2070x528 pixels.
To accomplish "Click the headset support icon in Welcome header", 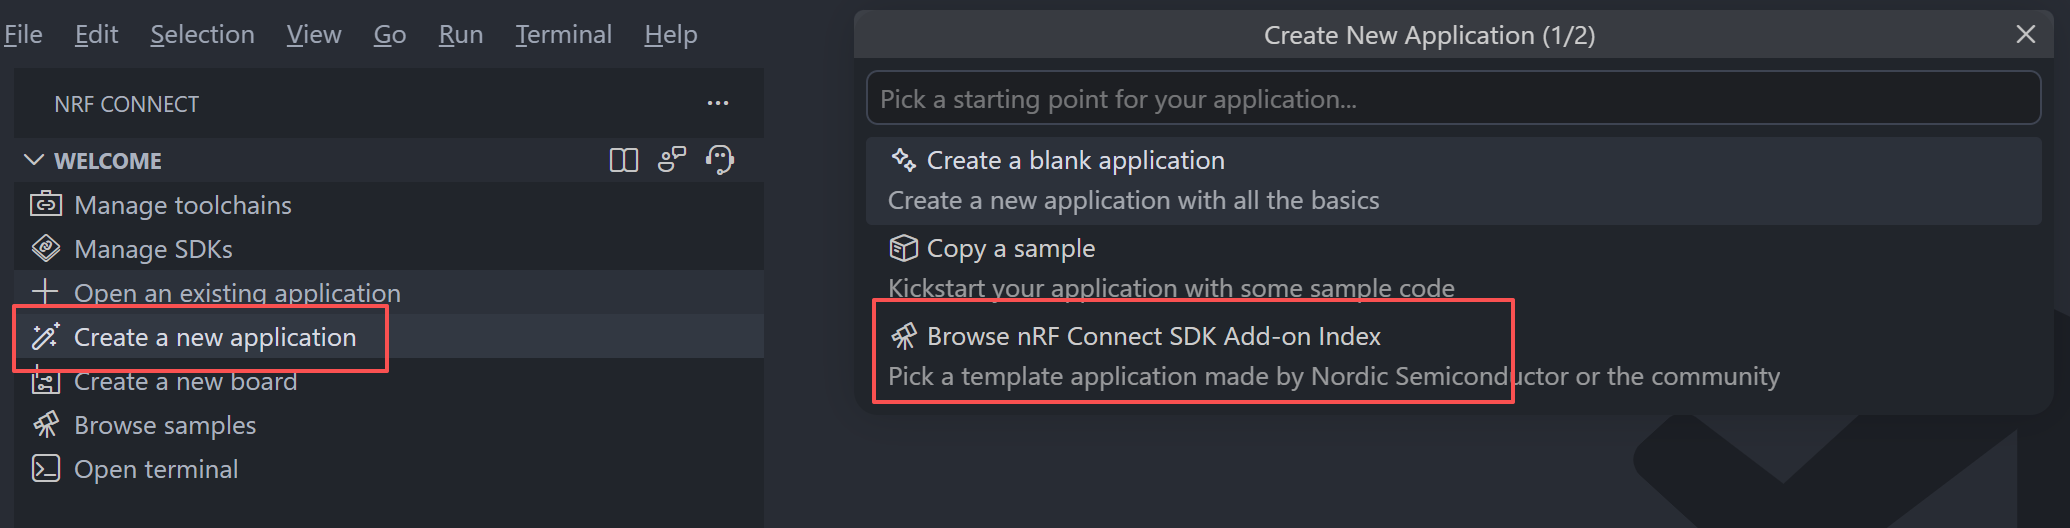I will (720, 160).
